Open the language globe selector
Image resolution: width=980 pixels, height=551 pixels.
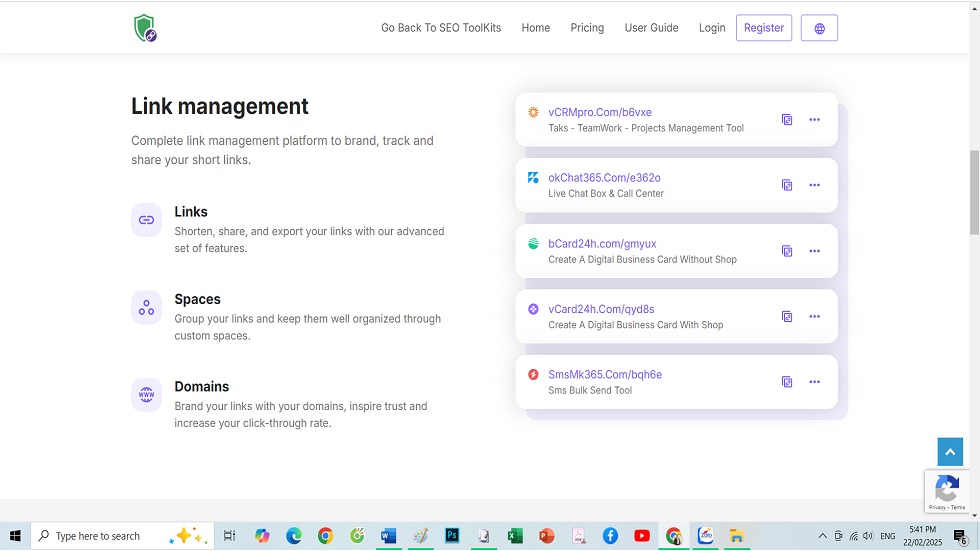pyautogui.click(x=819, y=28)
